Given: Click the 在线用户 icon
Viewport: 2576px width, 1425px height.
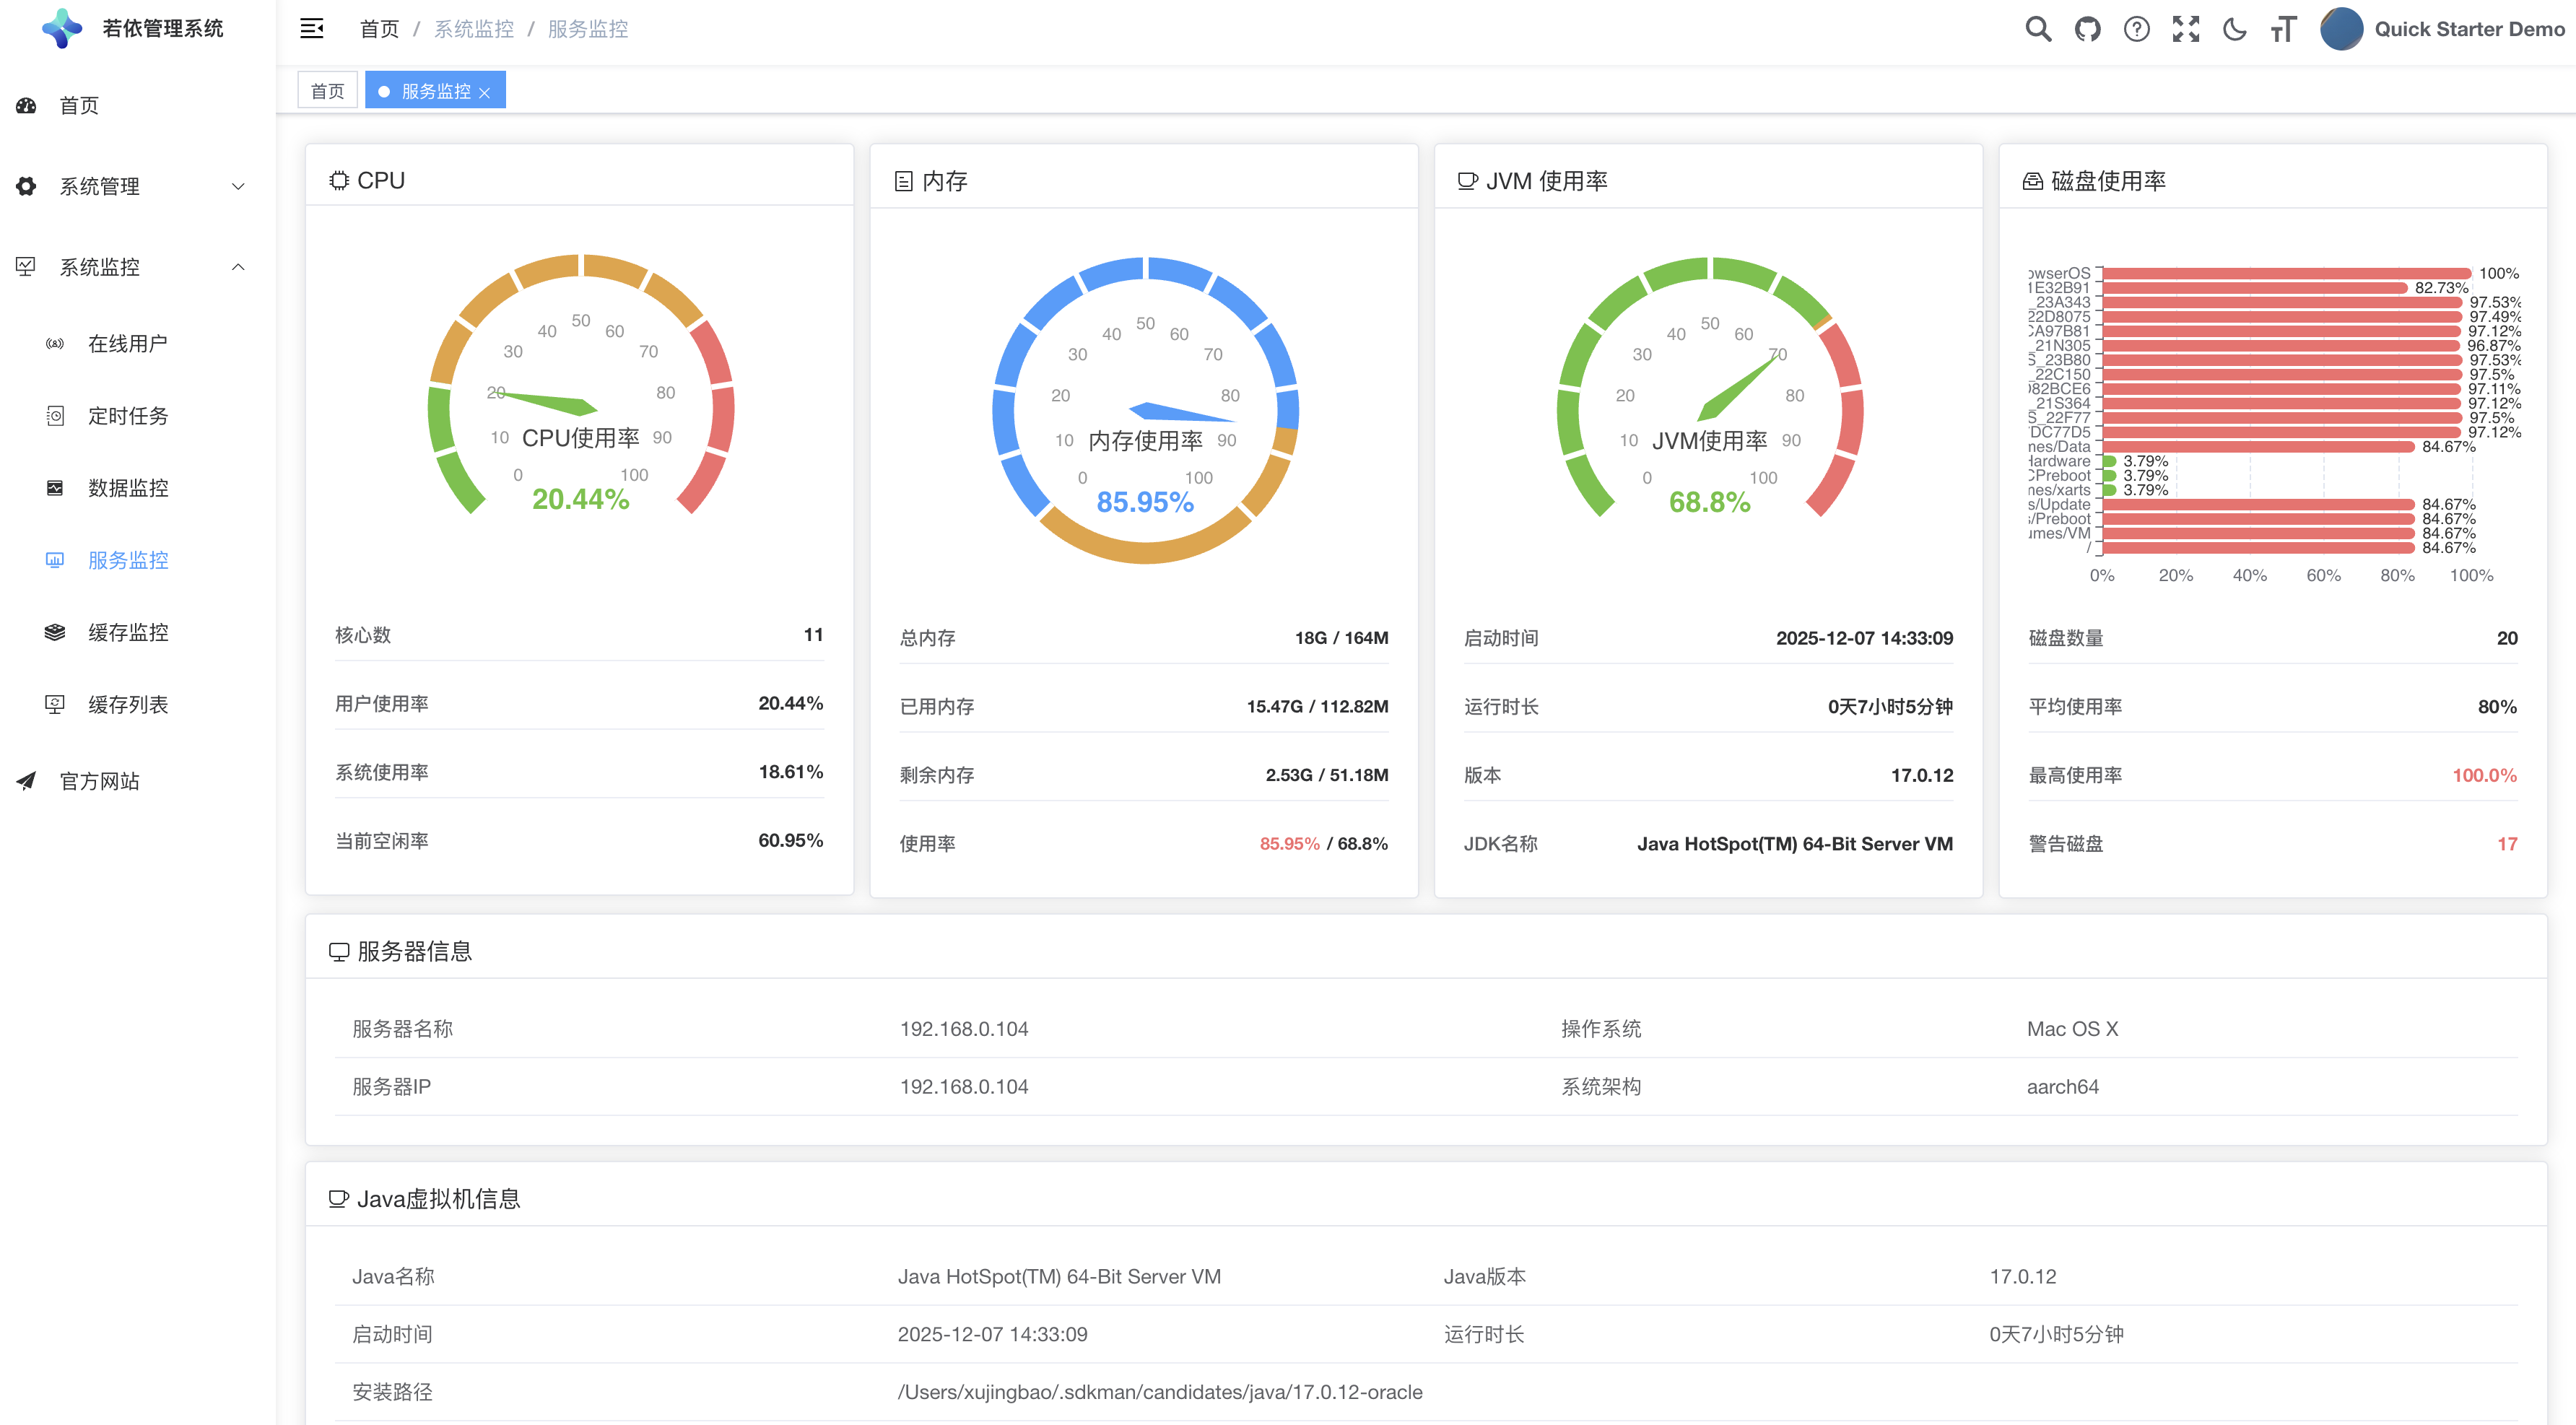Looking at the screenshot, I should tap(55, 344).
